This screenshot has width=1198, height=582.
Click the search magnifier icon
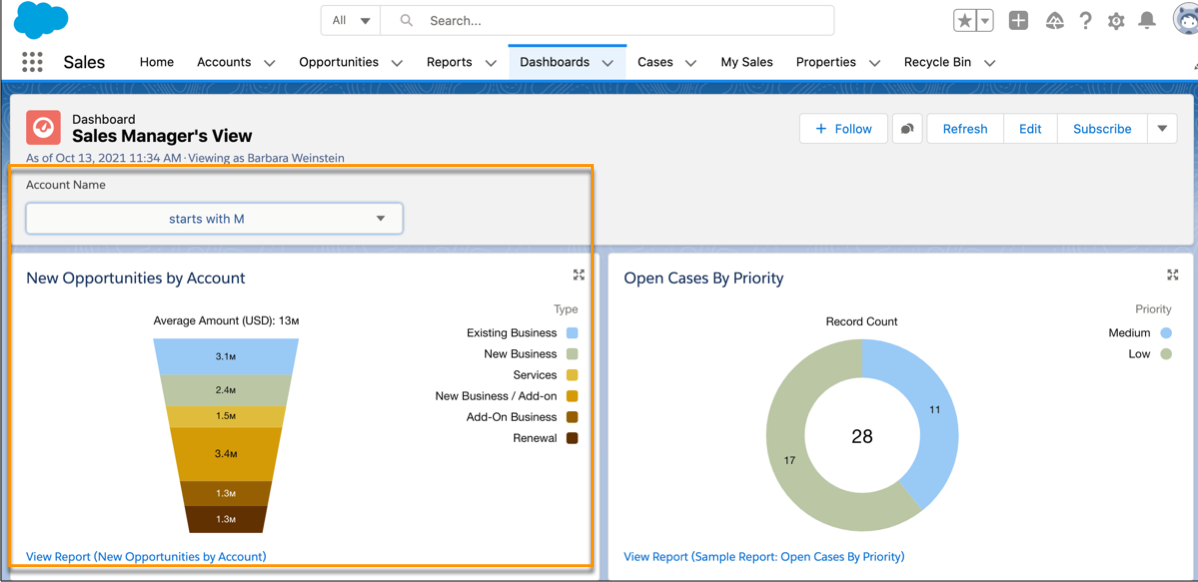[x=407, y=21]
